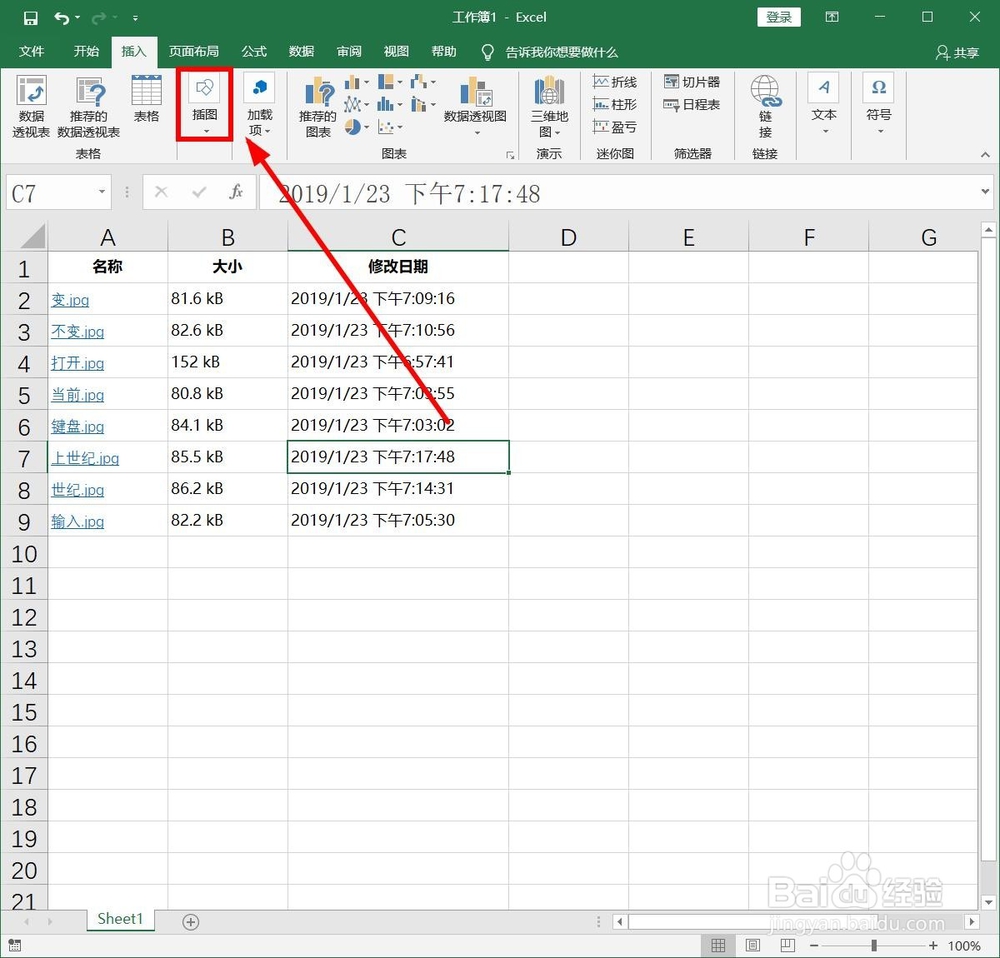
Task: Switch to Normal view in status bar
Action: [718, 945]
